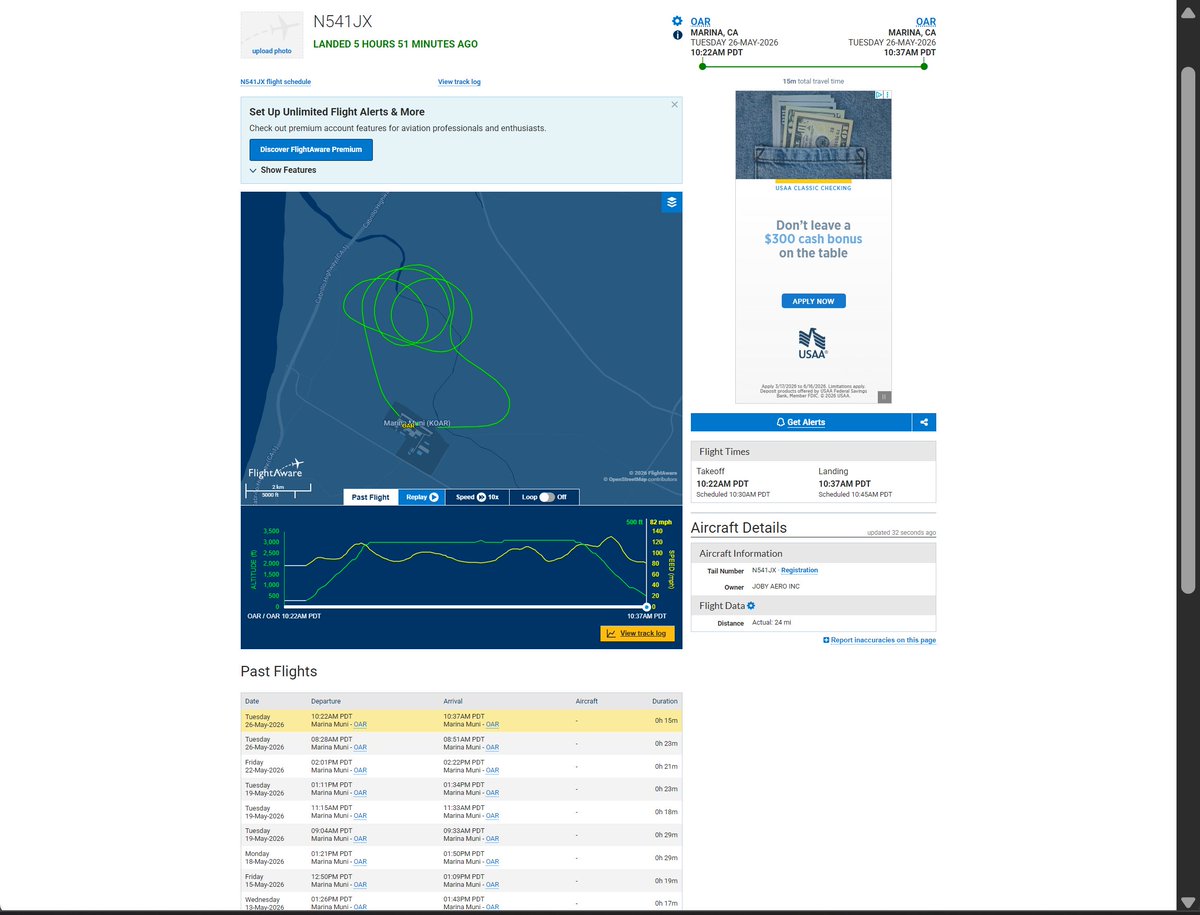1200x915 pixels.
Task: Change replay Speed 10x
Action: [x=477, y=497]
